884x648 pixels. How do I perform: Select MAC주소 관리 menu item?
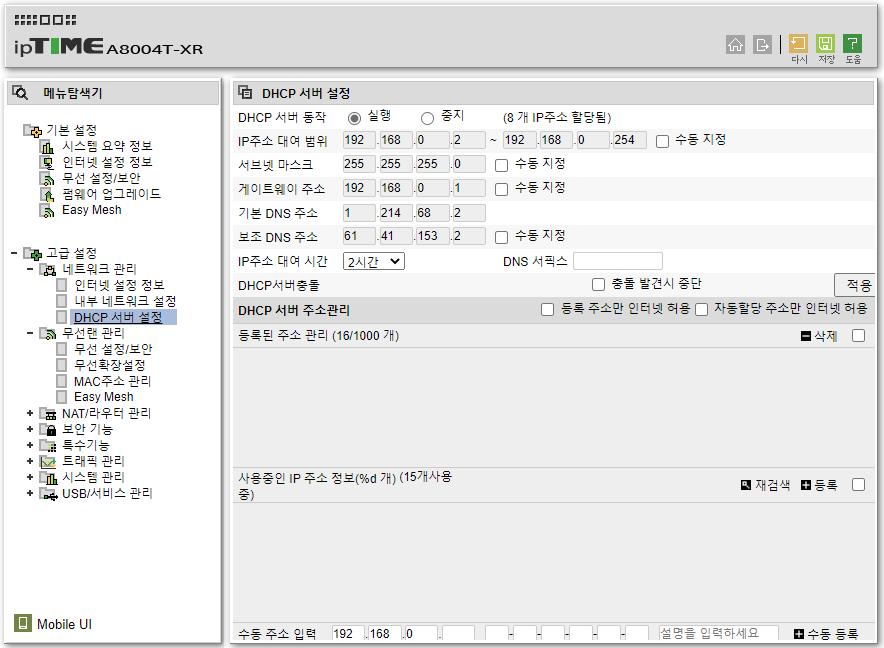pos(112,381)
